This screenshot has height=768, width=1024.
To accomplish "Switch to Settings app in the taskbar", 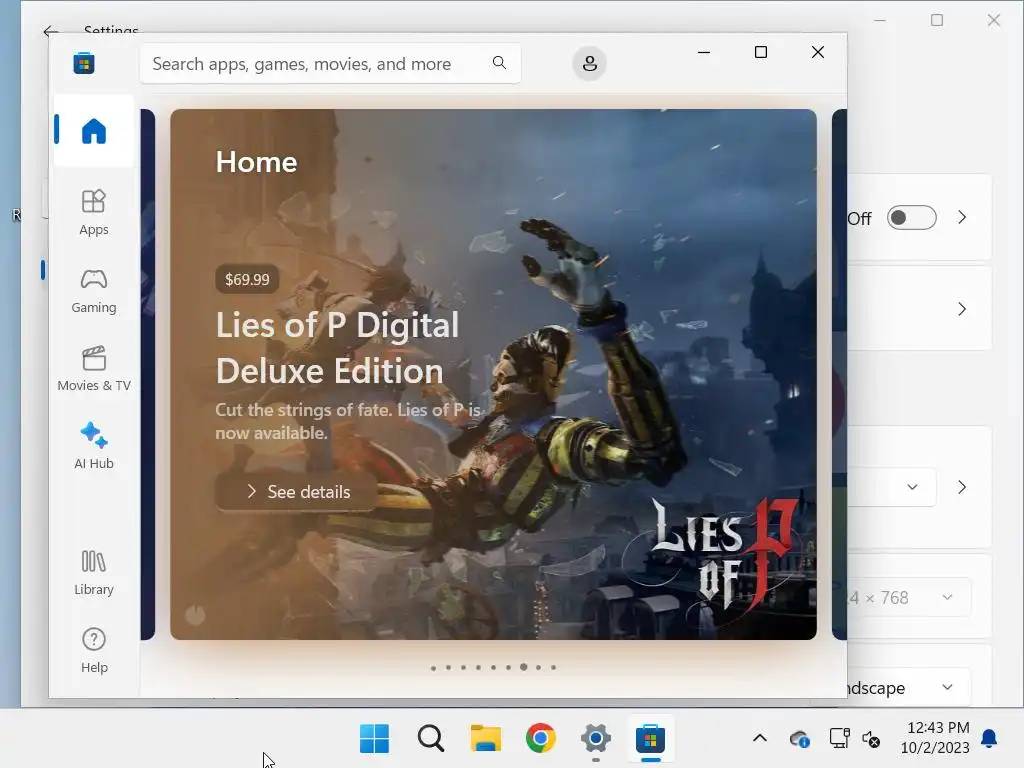I will pos(596,739).
